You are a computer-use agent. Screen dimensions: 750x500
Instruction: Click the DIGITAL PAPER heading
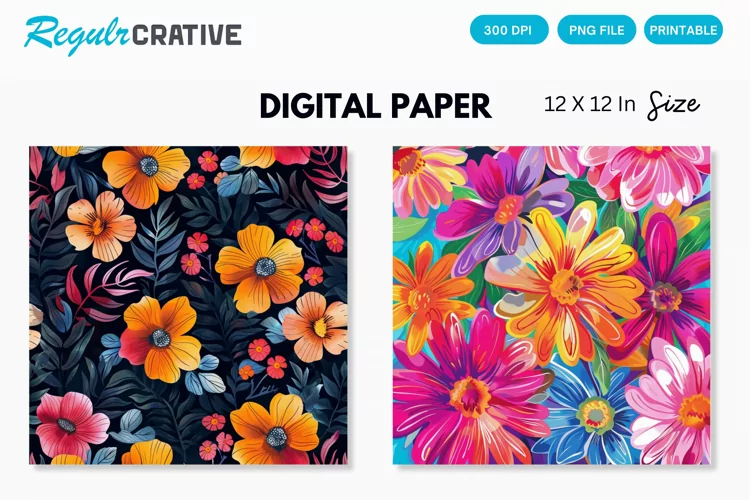click(375, 106)
